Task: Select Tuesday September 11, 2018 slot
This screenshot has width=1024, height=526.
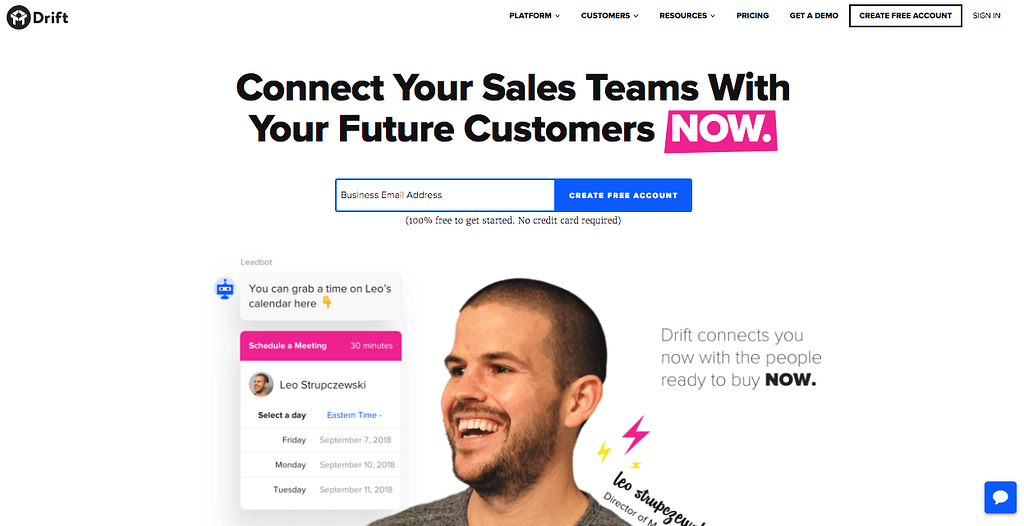Action: coord(321,490)
